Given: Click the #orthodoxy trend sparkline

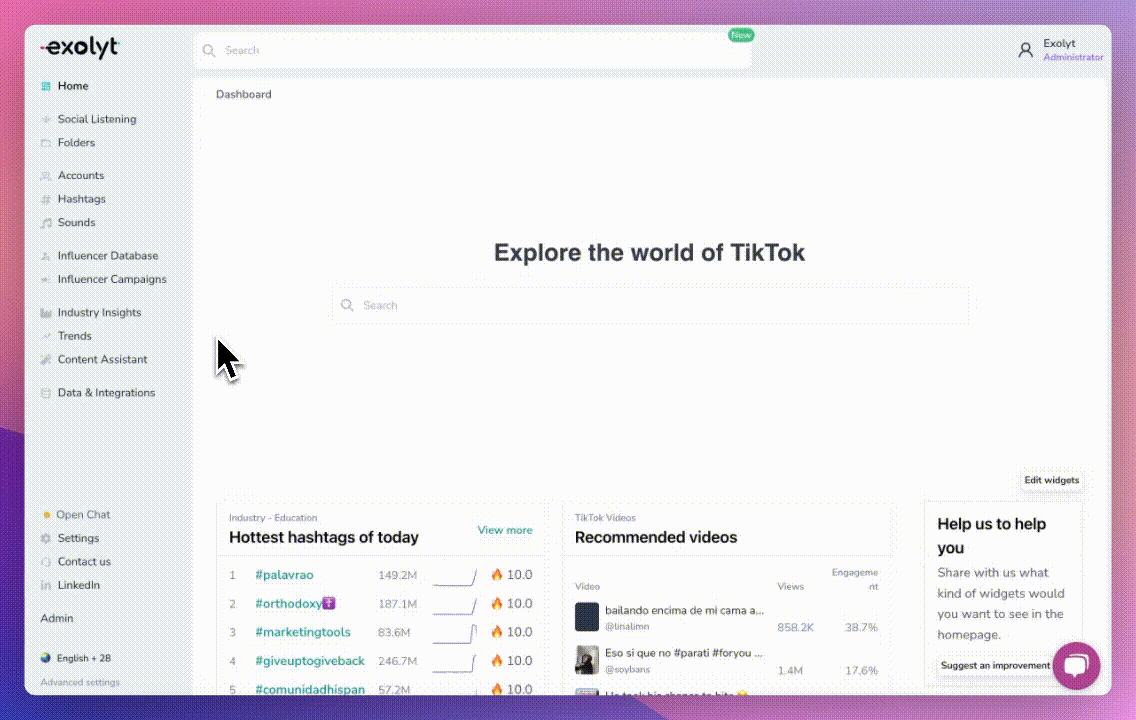Looking at the screenshot, I should pos(454,606).
